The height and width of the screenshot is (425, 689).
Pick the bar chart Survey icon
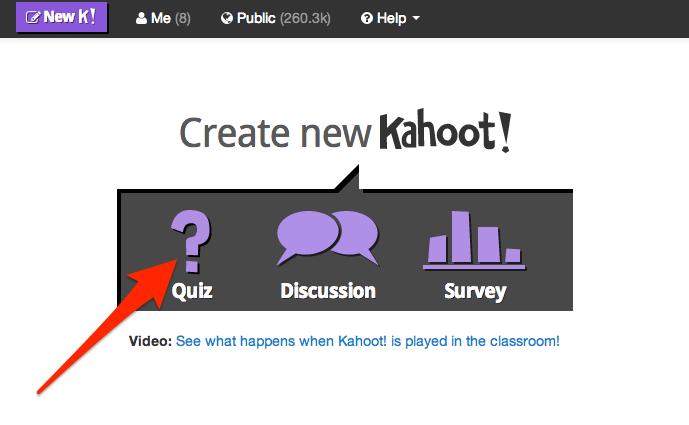coord(475,240)
